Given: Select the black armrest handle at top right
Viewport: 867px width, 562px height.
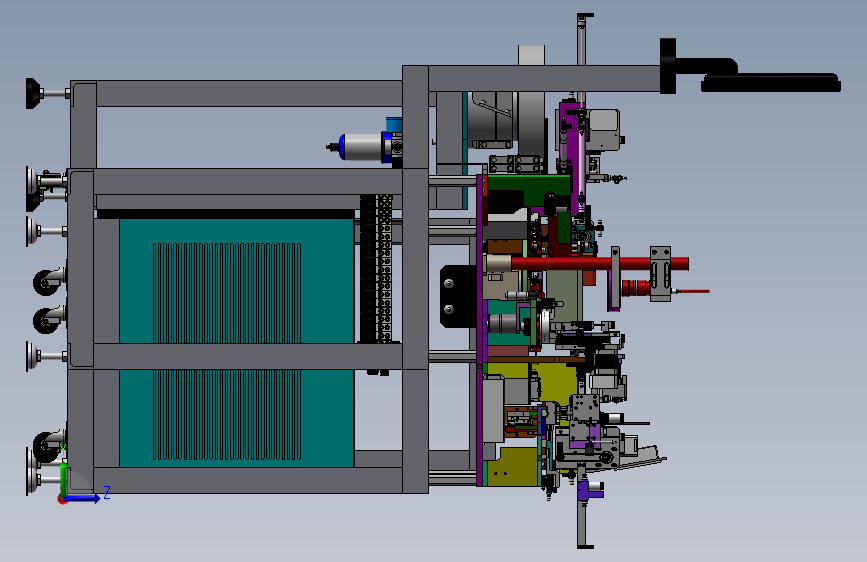Looking at the screenshot, I should (771, 83).
